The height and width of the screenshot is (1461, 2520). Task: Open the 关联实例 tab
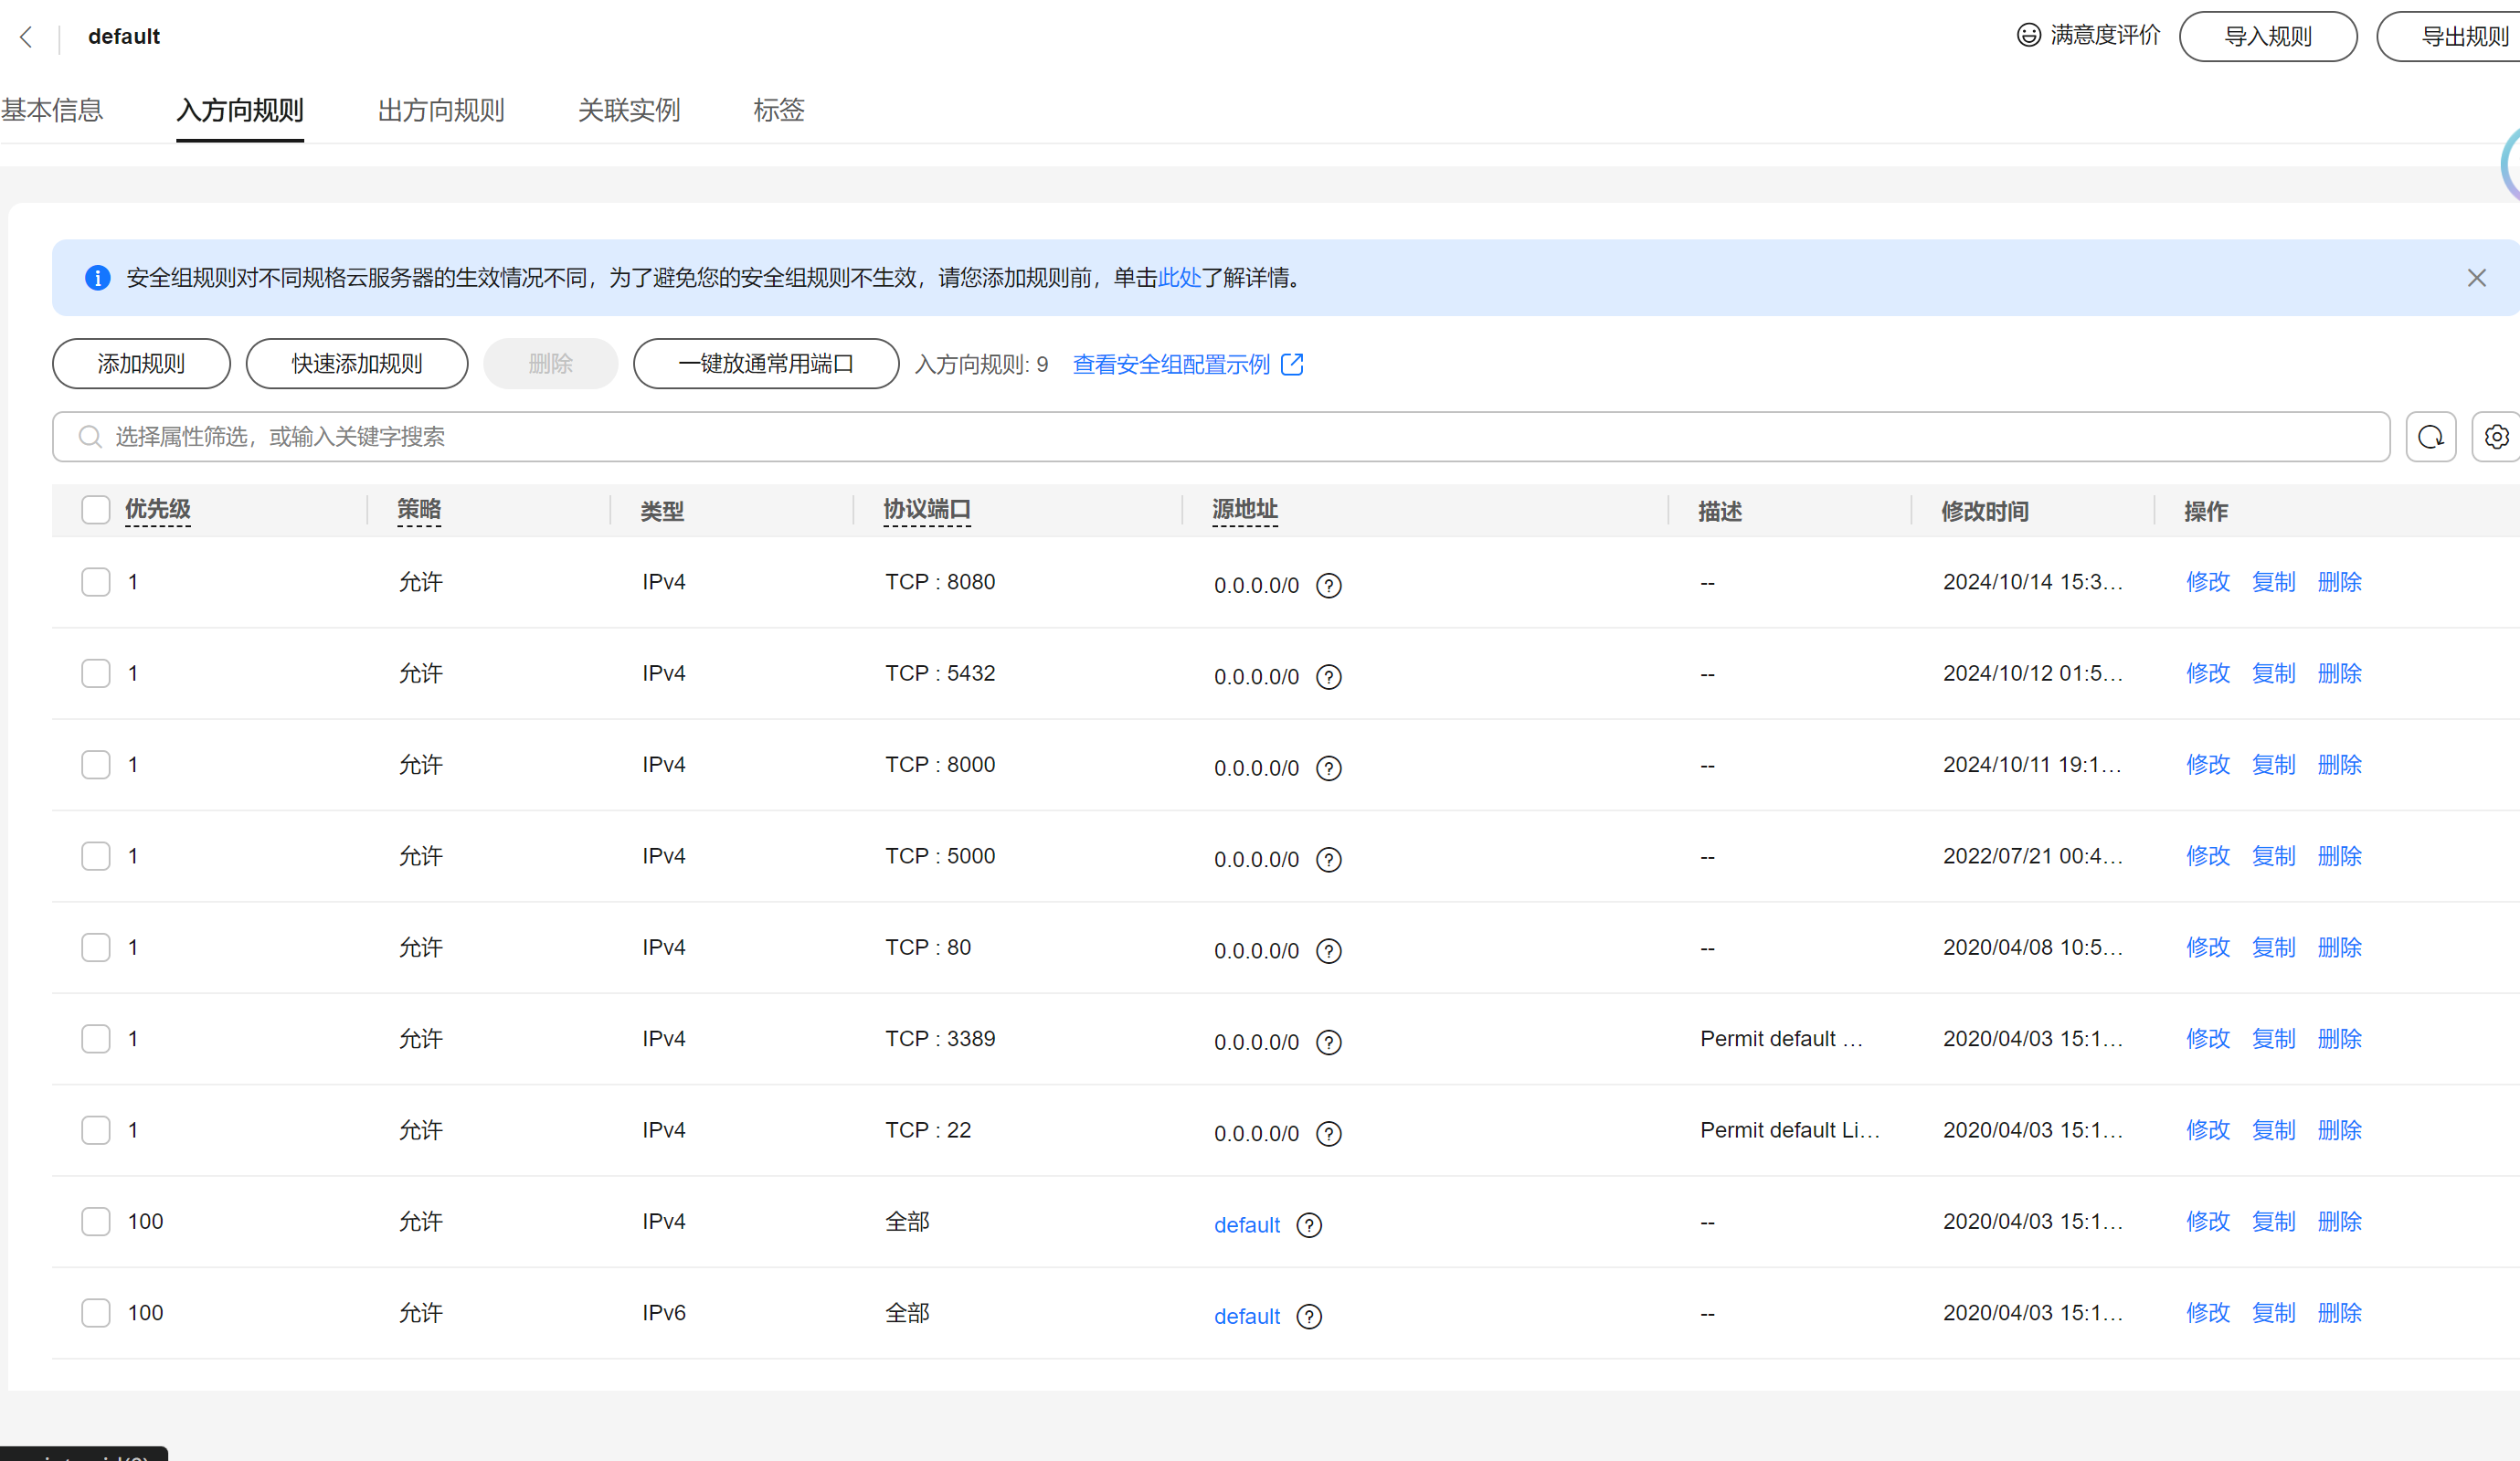point(629,110)
